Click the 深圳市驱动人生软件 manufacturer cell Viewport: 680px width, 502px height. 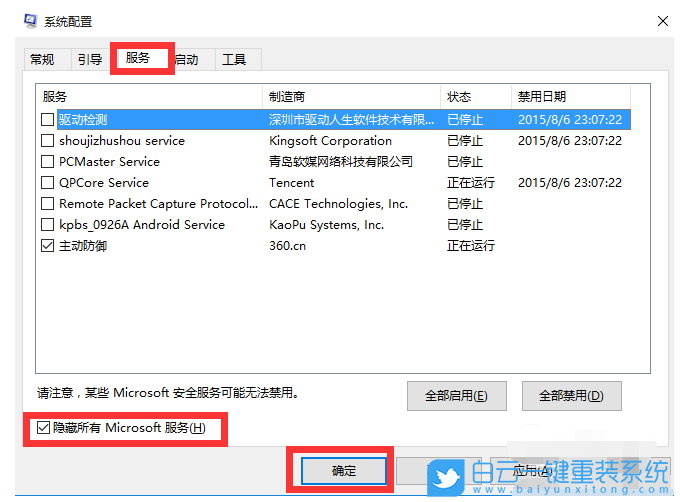point(351,120)
